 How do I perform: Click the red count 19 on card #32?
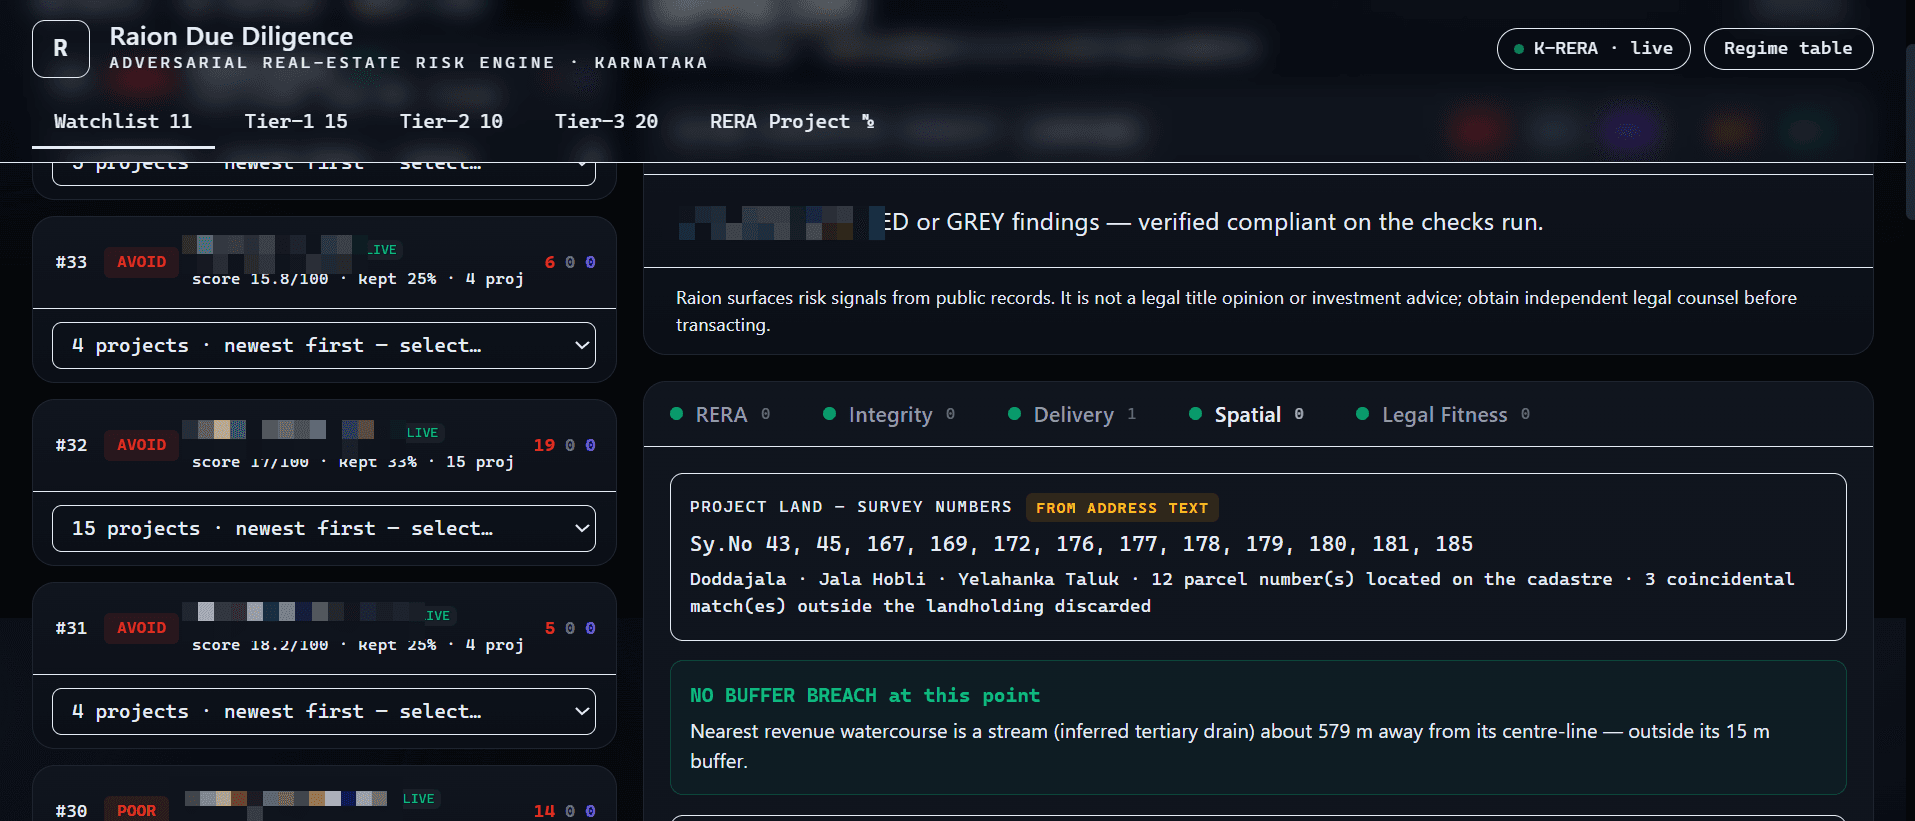click(x=544, y=445)
